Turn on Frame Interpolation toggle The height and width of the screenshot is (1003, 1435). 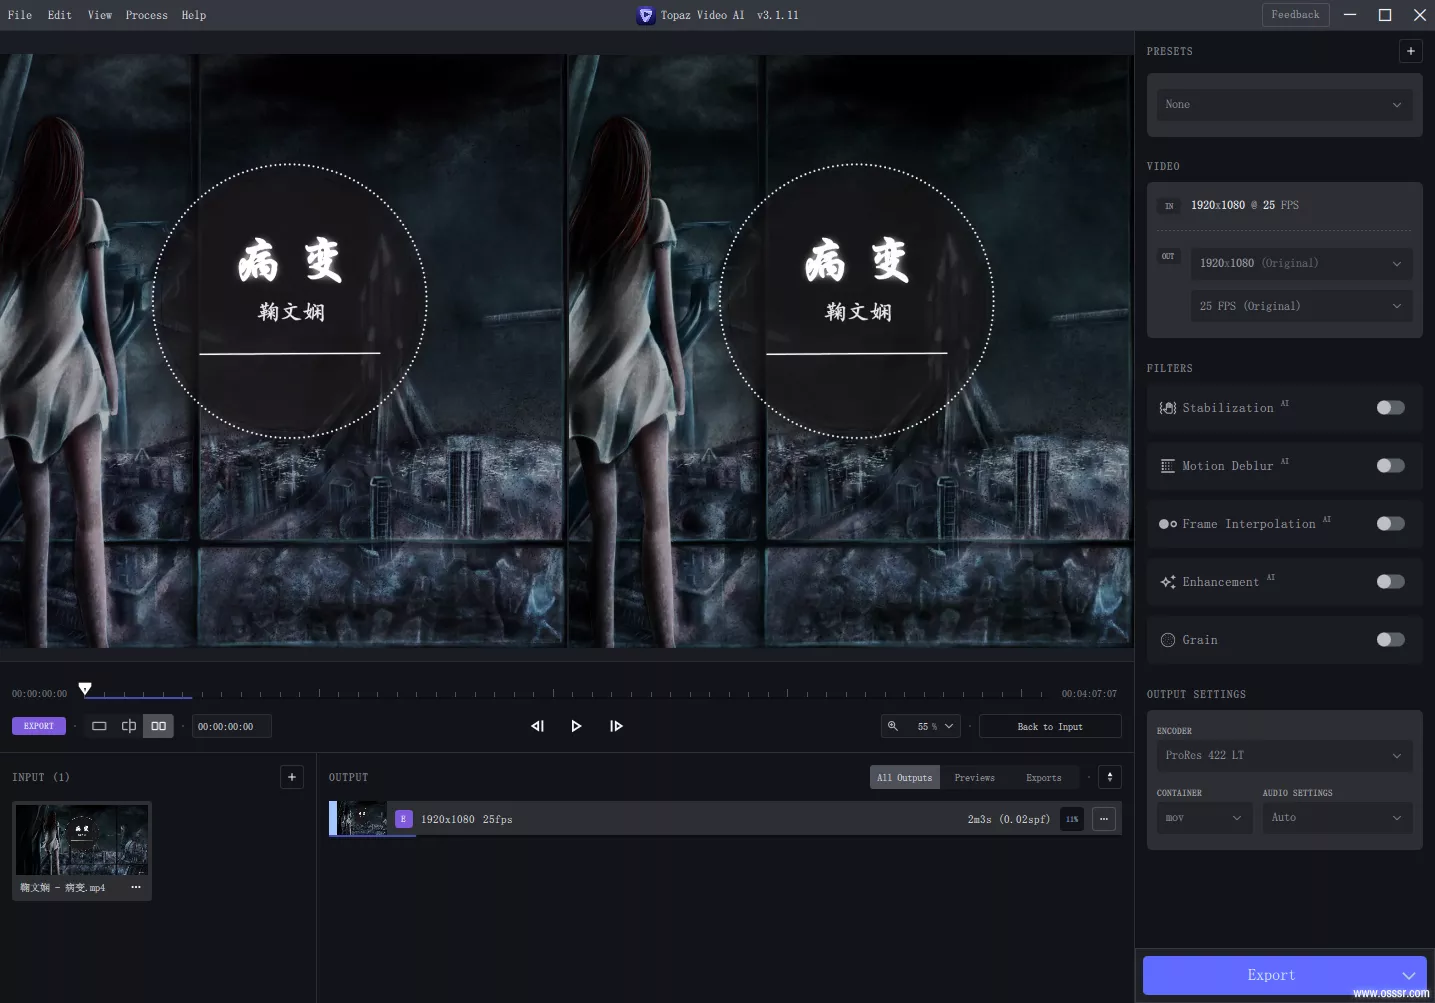[1390, 524]
